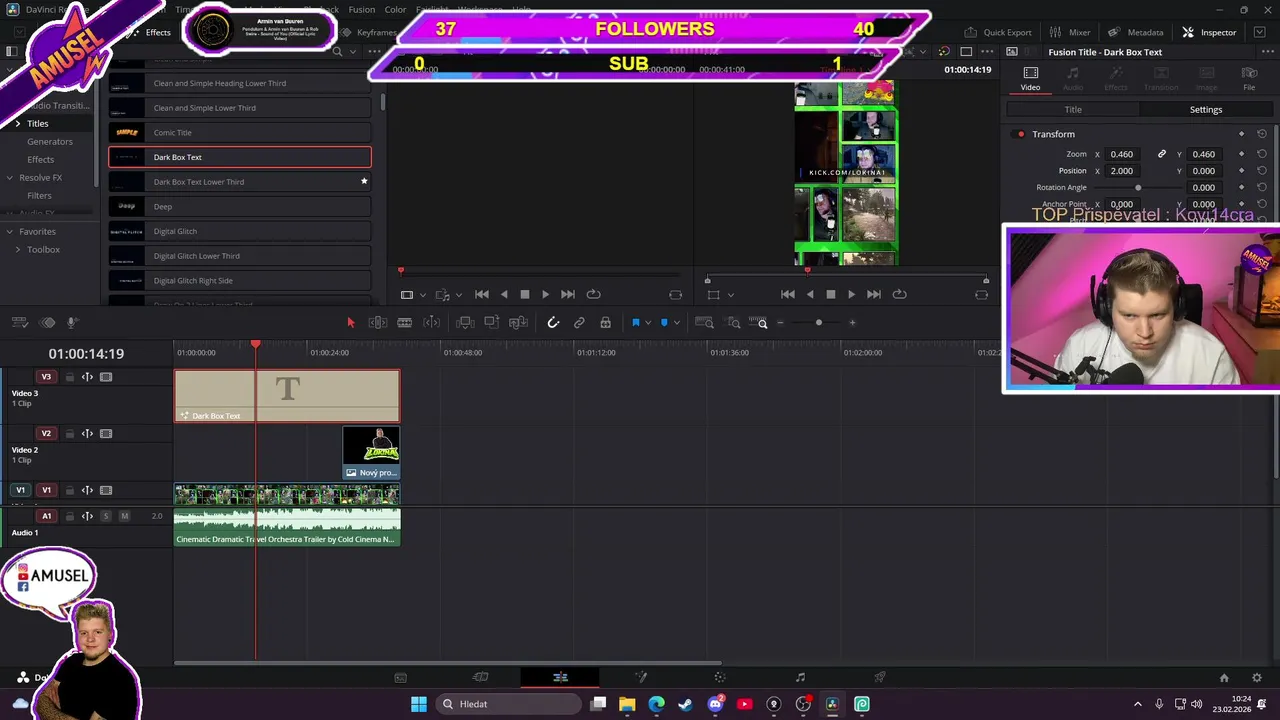The height and width of the screenshot is (720, 1280).
Task: Switch to the Settings tab in Inspector
Action: point(1205,109)
